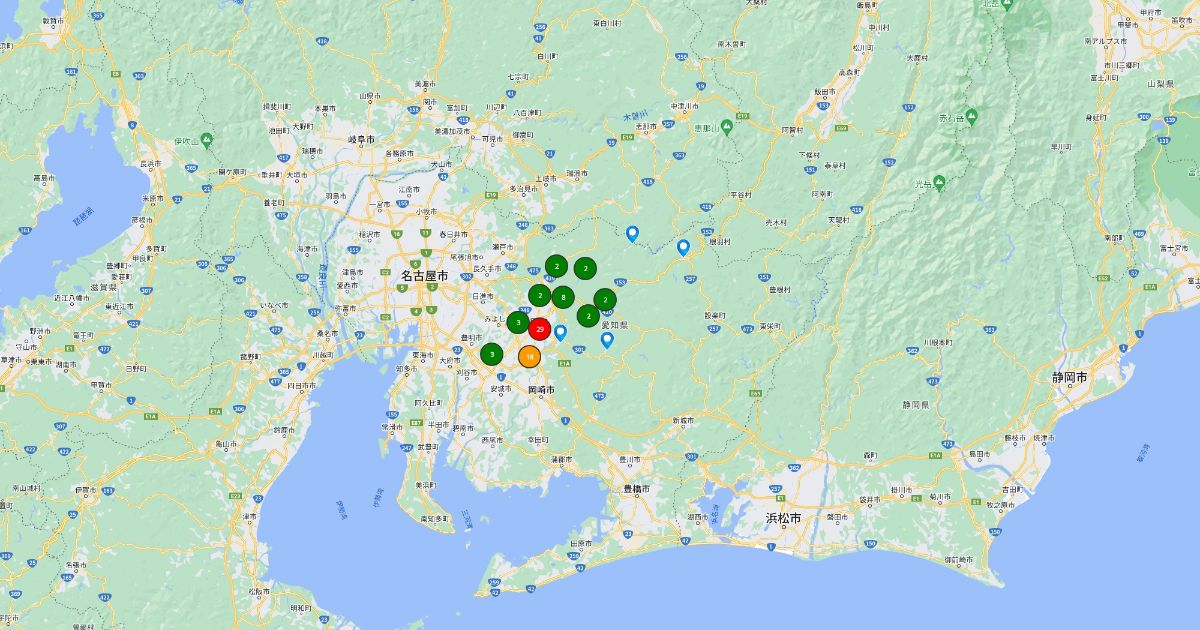The width and height of the screenshot is (1200, 630).
Task: Select the 豊橋市 city label
Action: [x=637, y=488]
